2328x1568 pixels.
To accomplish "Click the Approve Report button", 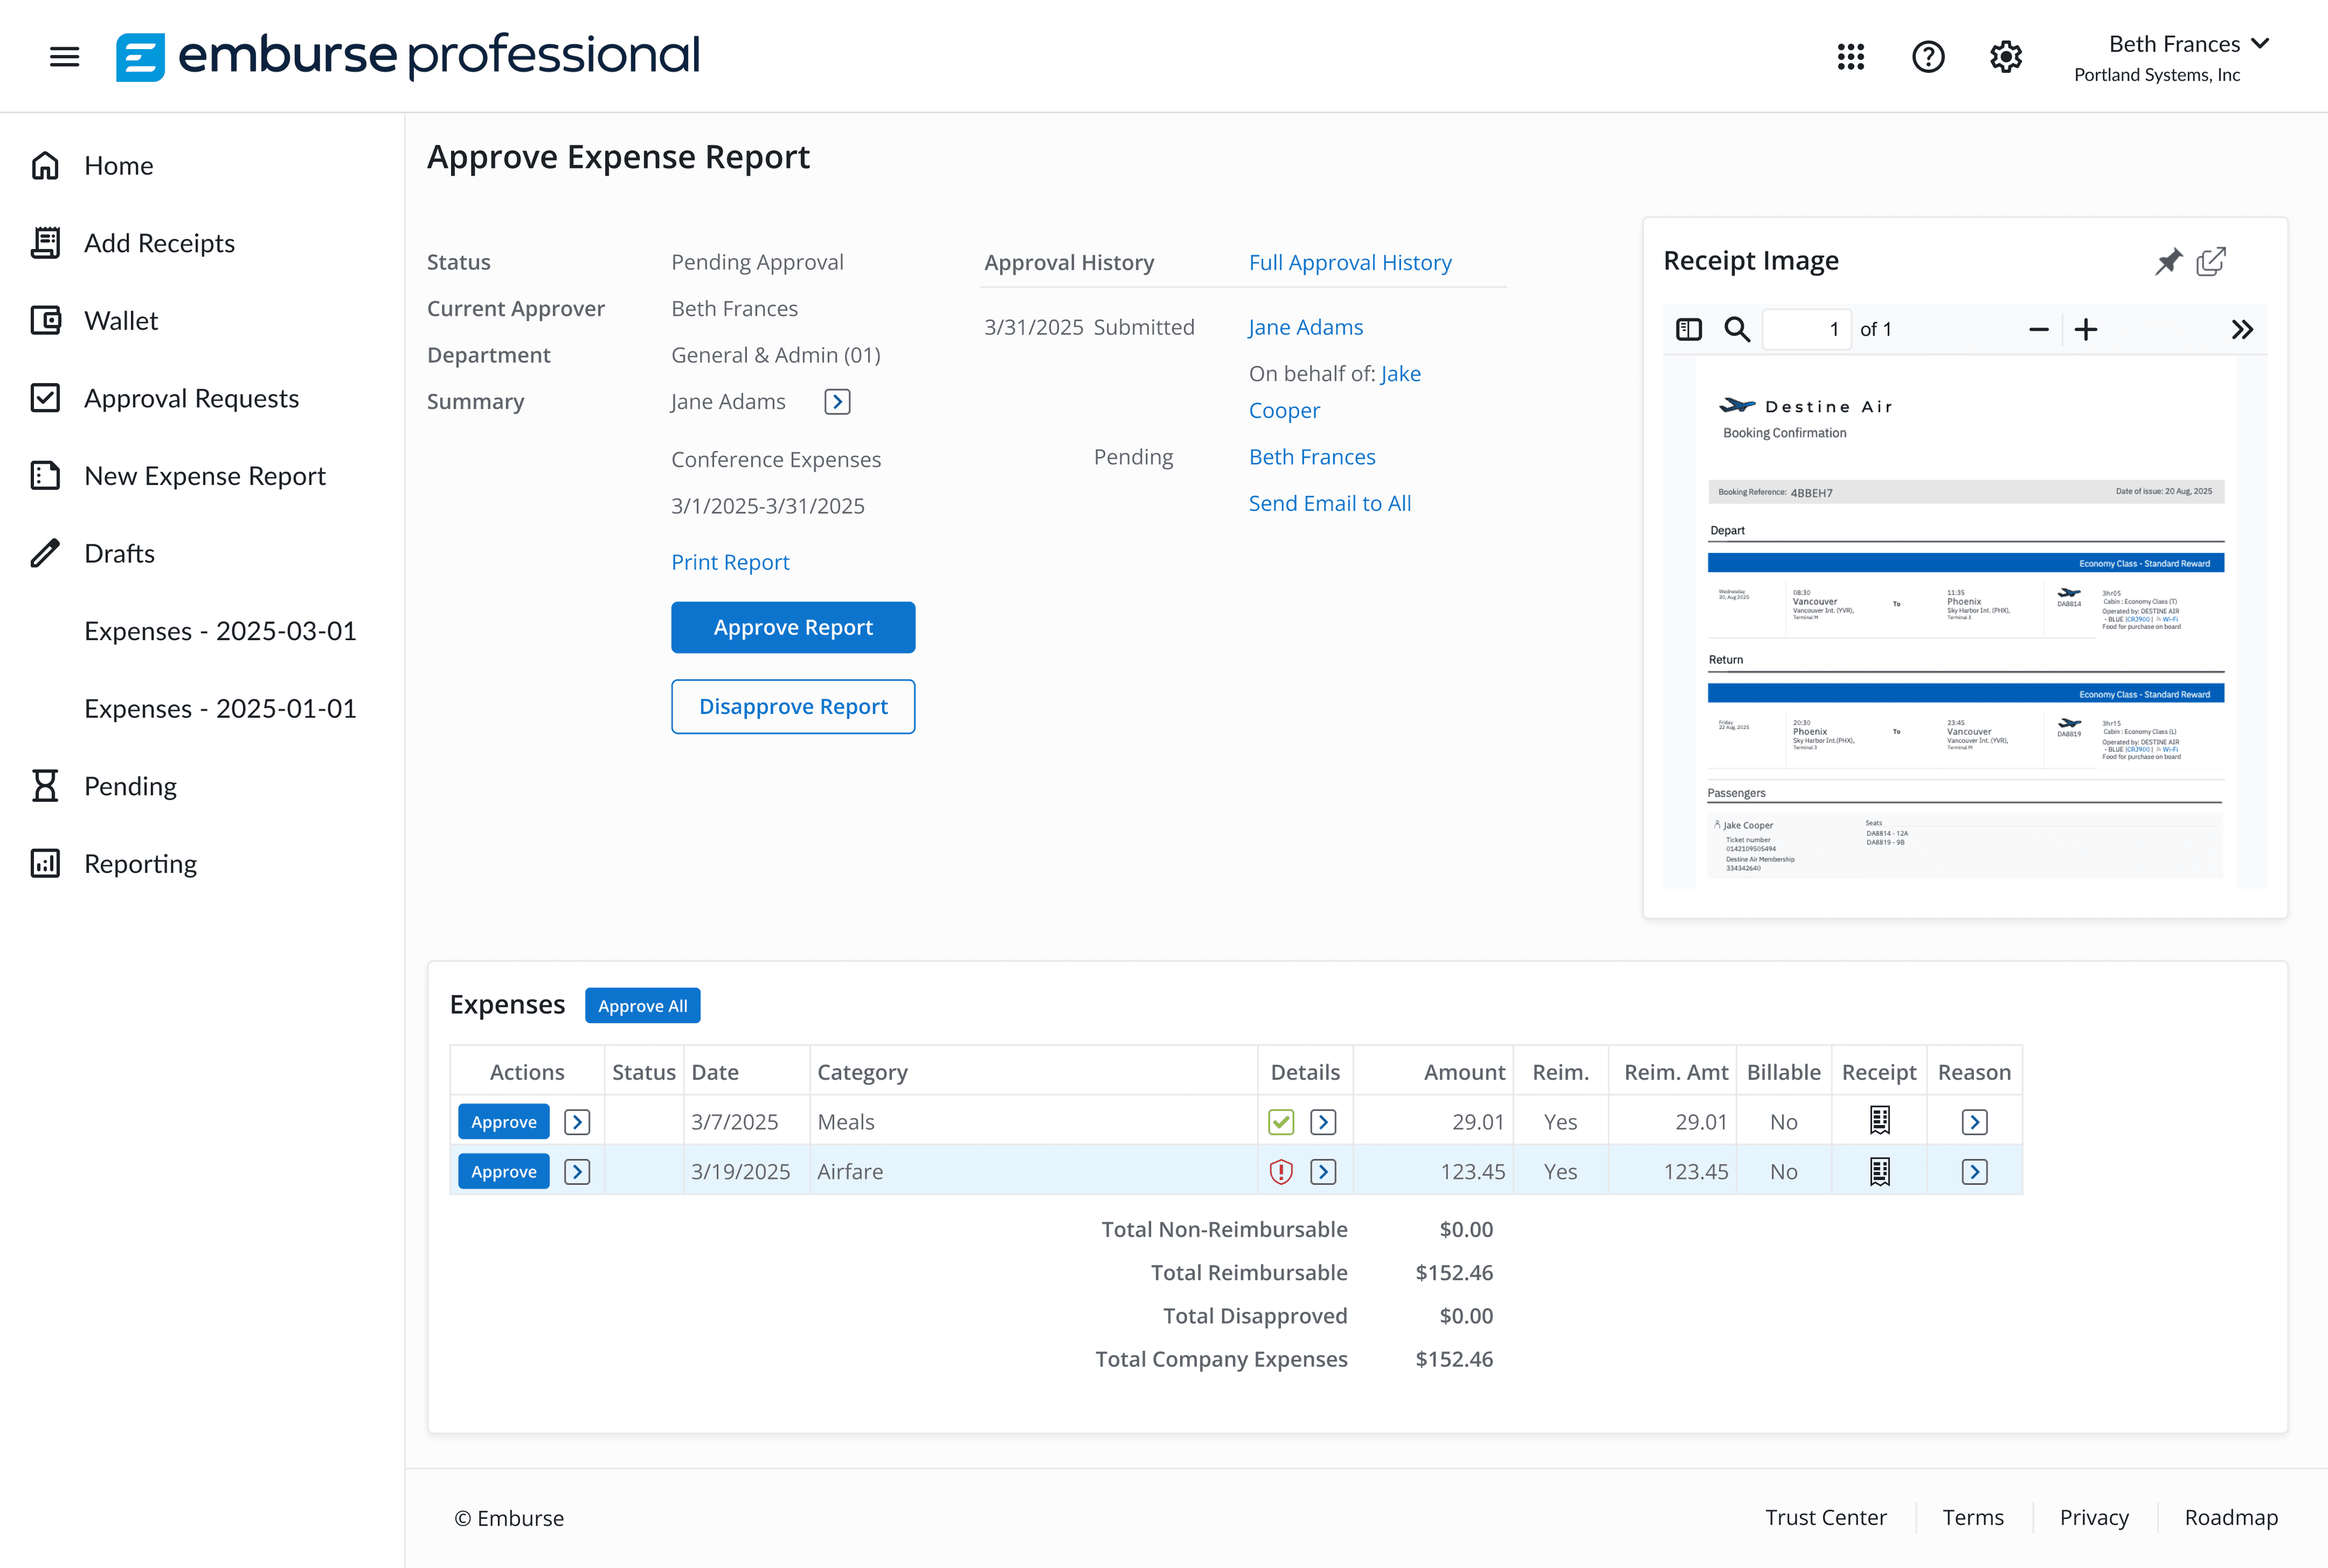I will tap(793, 627).
